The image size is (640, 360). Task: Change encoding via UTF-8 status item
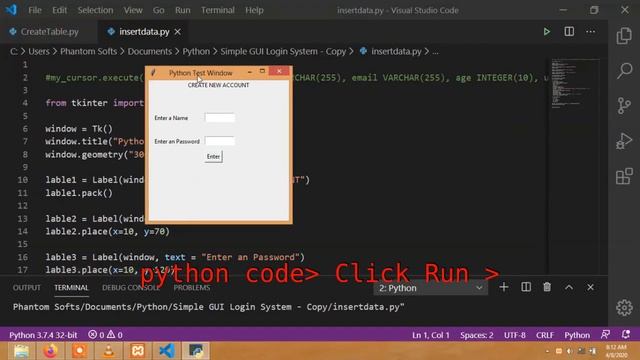(514, 335)
